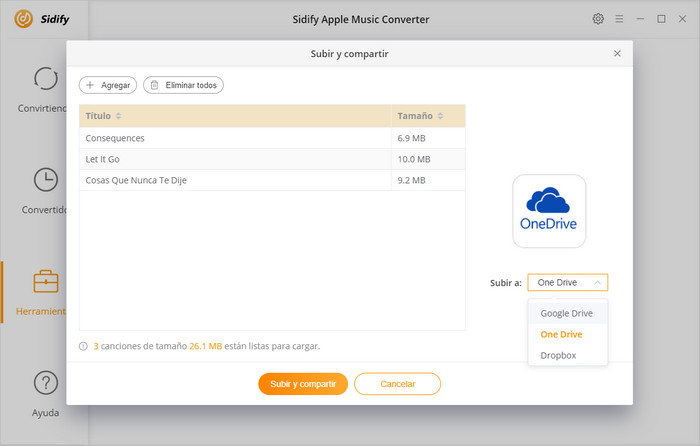Click the 10.0 MB size cell
Image resolution: width=700 pixels, height=446 pixels.
point(428,159)
